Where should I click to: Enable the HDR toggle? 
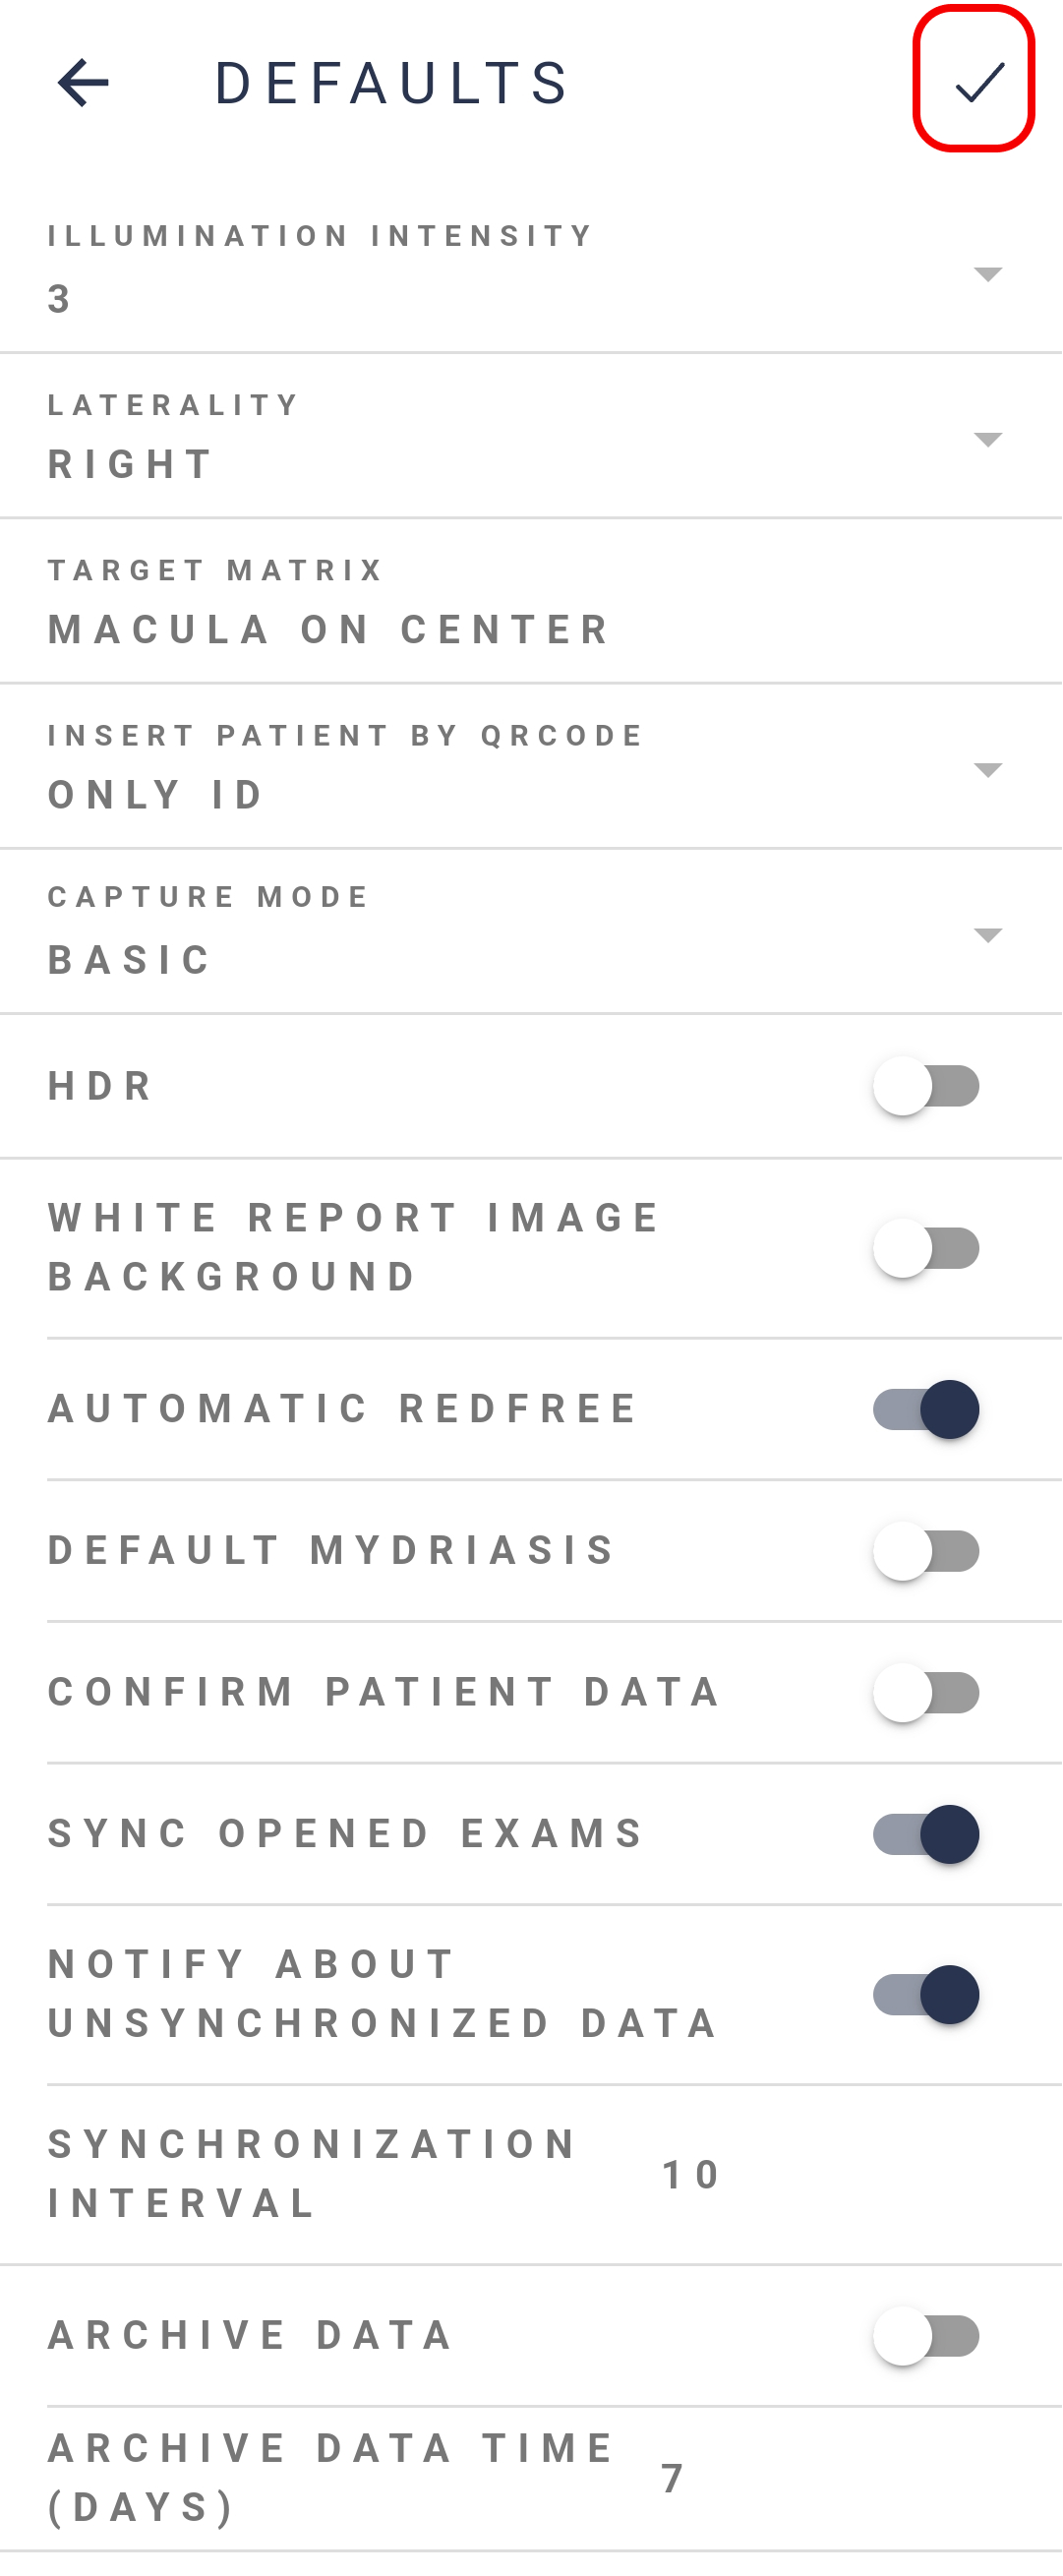pos(926,1086)
